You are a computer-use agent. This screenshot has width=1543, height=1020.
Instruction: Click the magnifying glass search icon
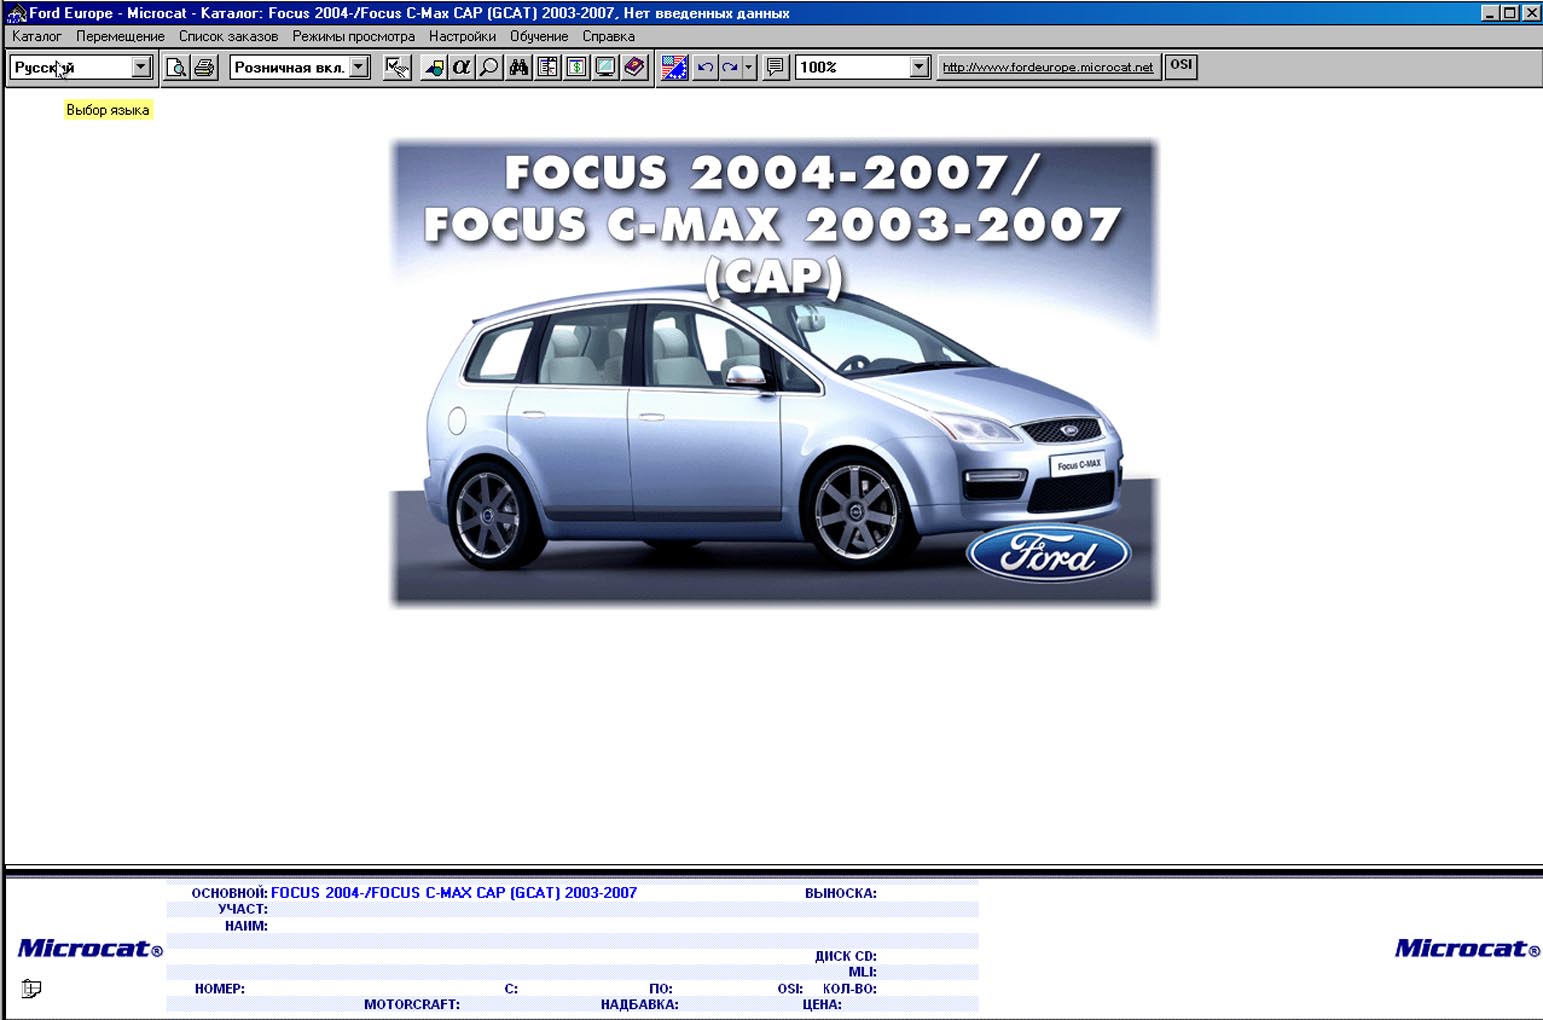coord(489,67)
